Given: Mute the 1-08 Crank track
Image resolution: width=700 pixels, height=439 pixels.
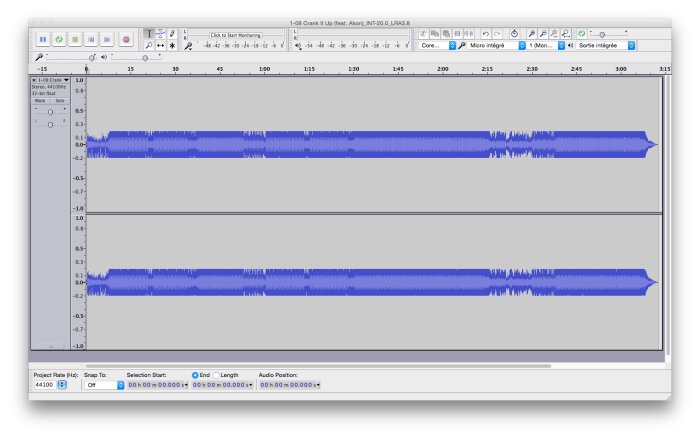Looking at the screenshot, I should coord(40,101).
